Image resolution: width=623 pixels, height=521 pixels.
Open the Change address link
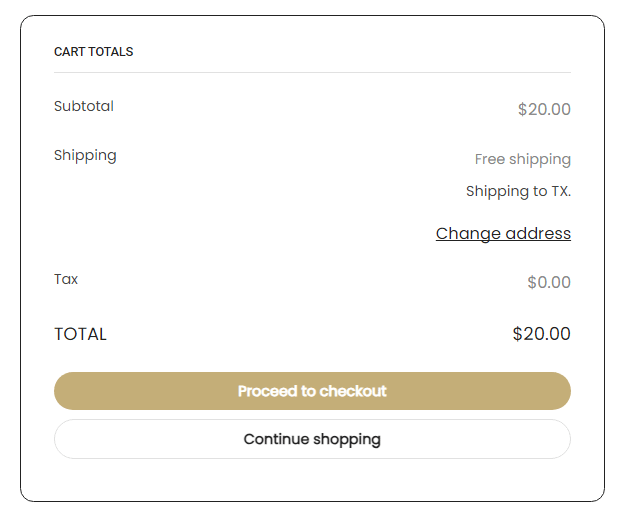pos(503,233)
